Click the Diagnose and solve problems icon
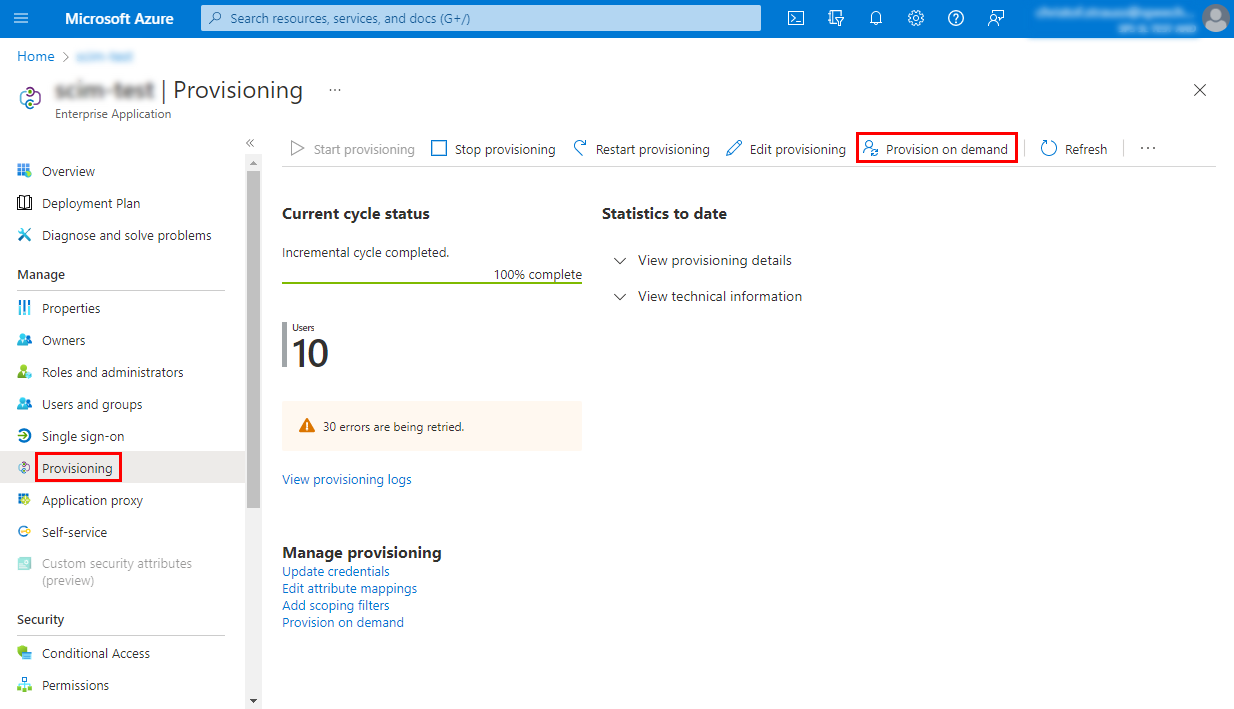This screenshot has width=1234, height=709. click(x=25, y=235)
